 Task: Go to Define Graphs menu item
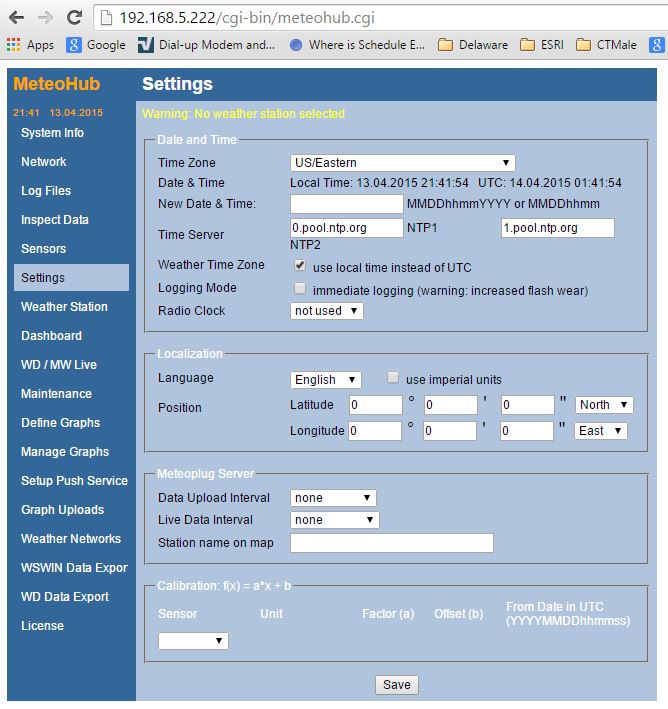(60, 423)
